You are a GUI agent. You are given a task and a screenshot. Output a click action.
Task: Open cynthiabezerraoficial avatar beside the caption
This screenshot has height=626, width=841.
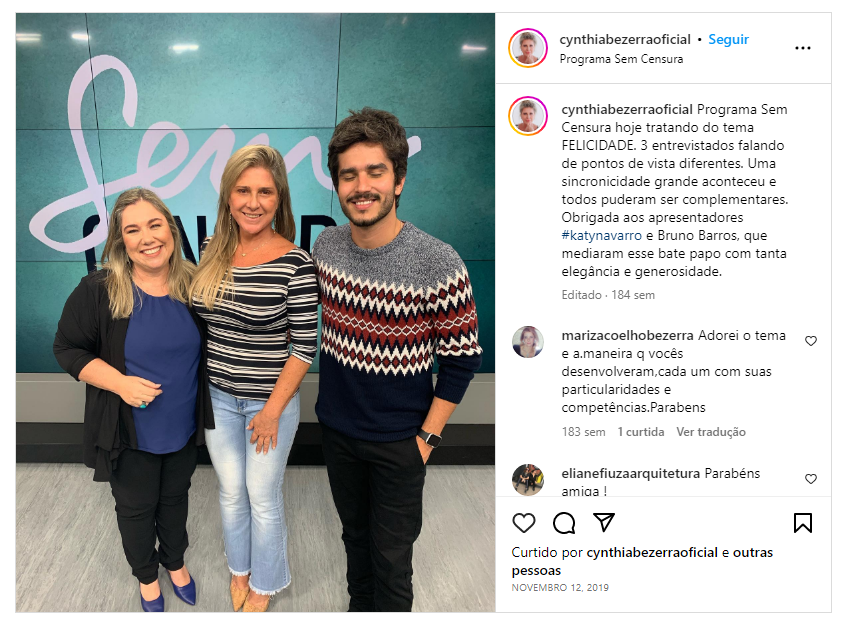528,116
